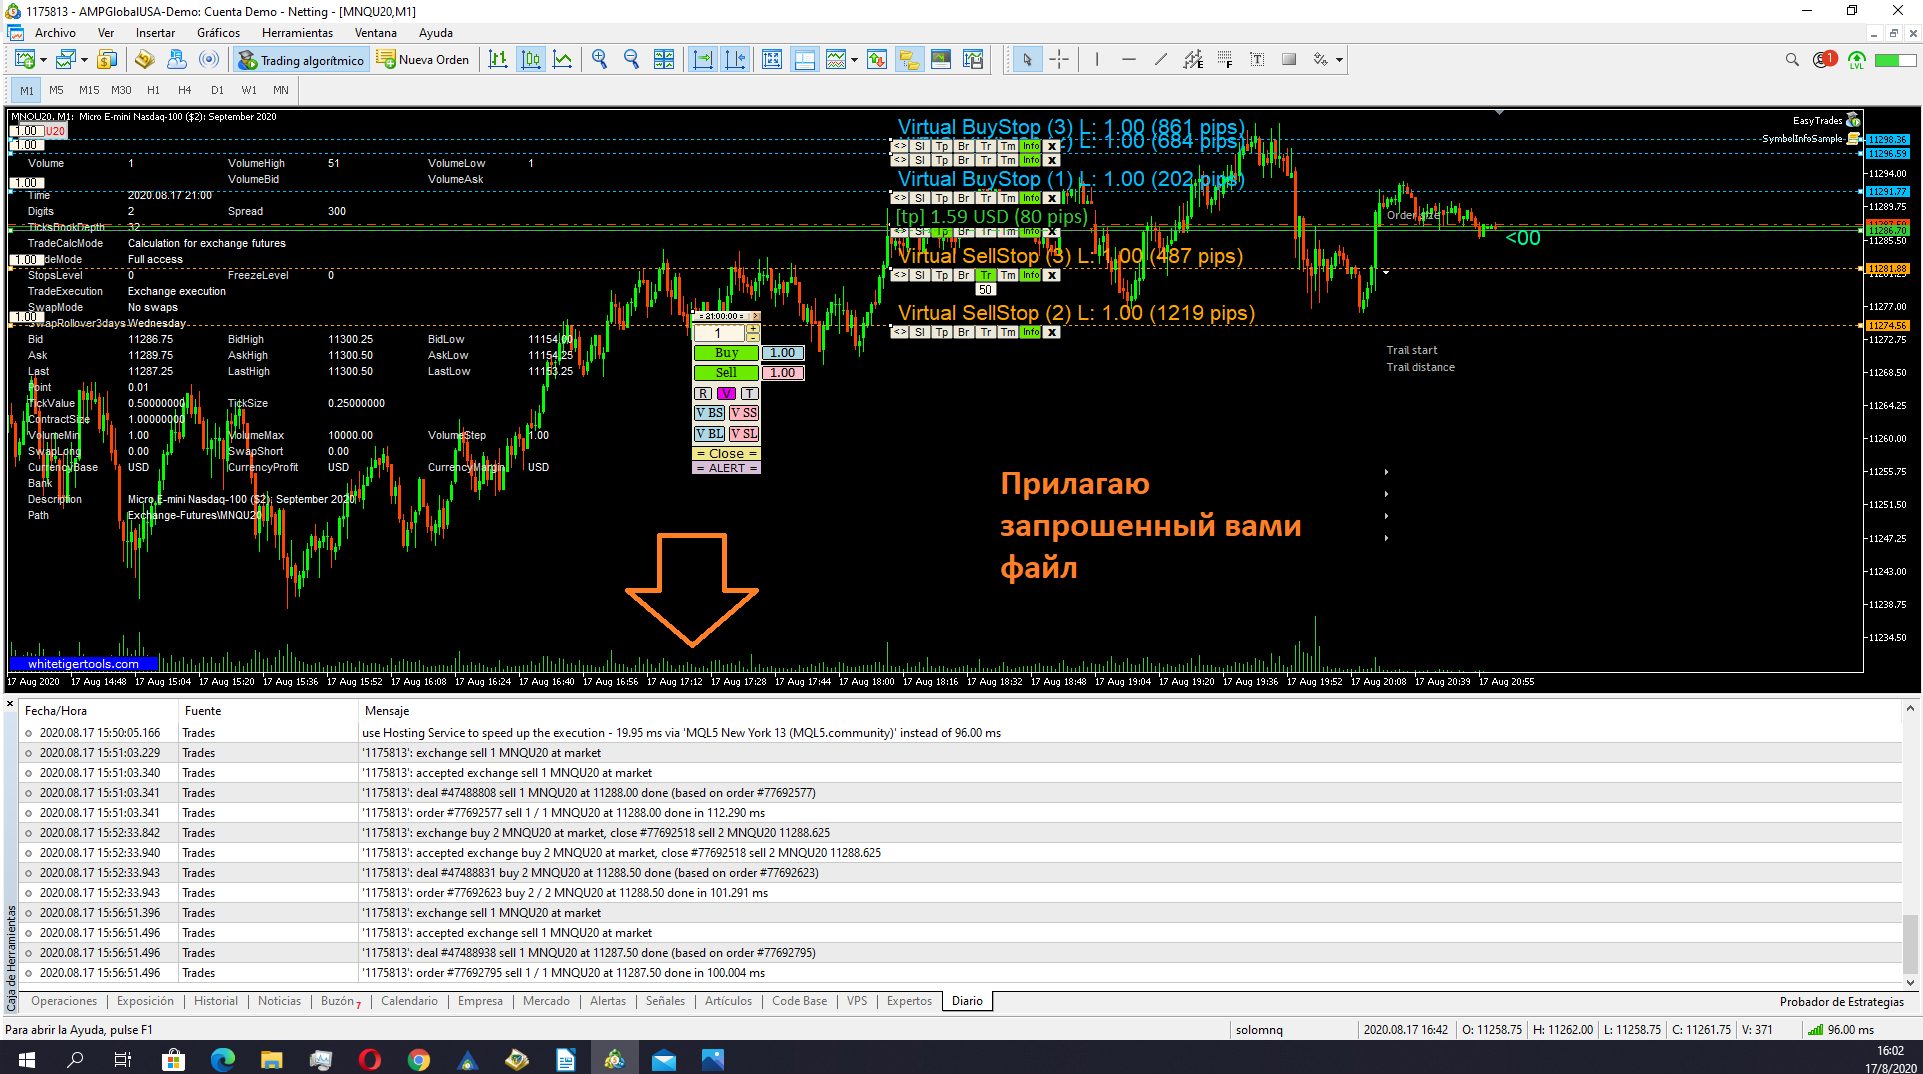Zoom out of the chart
1923x1074 pixels.
pyautogui.click(x=631, y=60)
